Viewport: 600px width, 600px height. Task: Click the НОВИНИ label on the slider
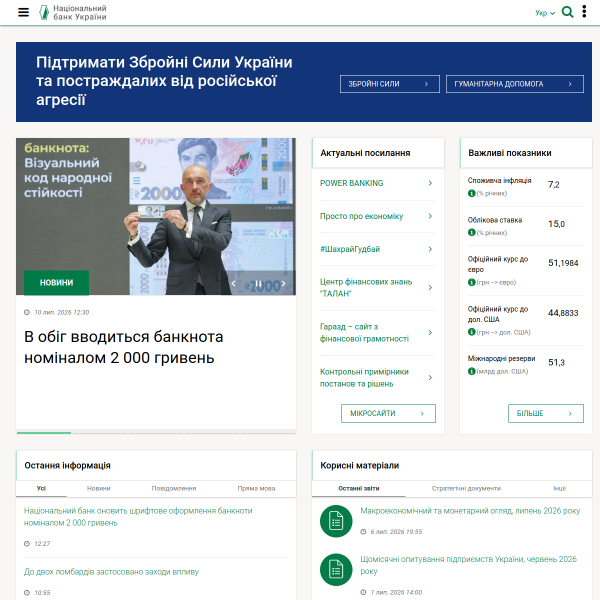(56, 282)
